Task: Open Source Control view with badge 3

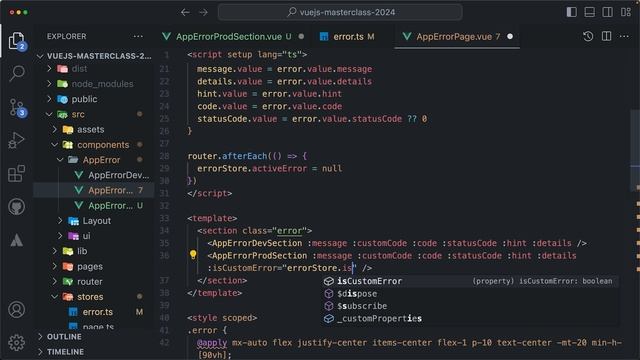Action: click(x=17, y=108)
